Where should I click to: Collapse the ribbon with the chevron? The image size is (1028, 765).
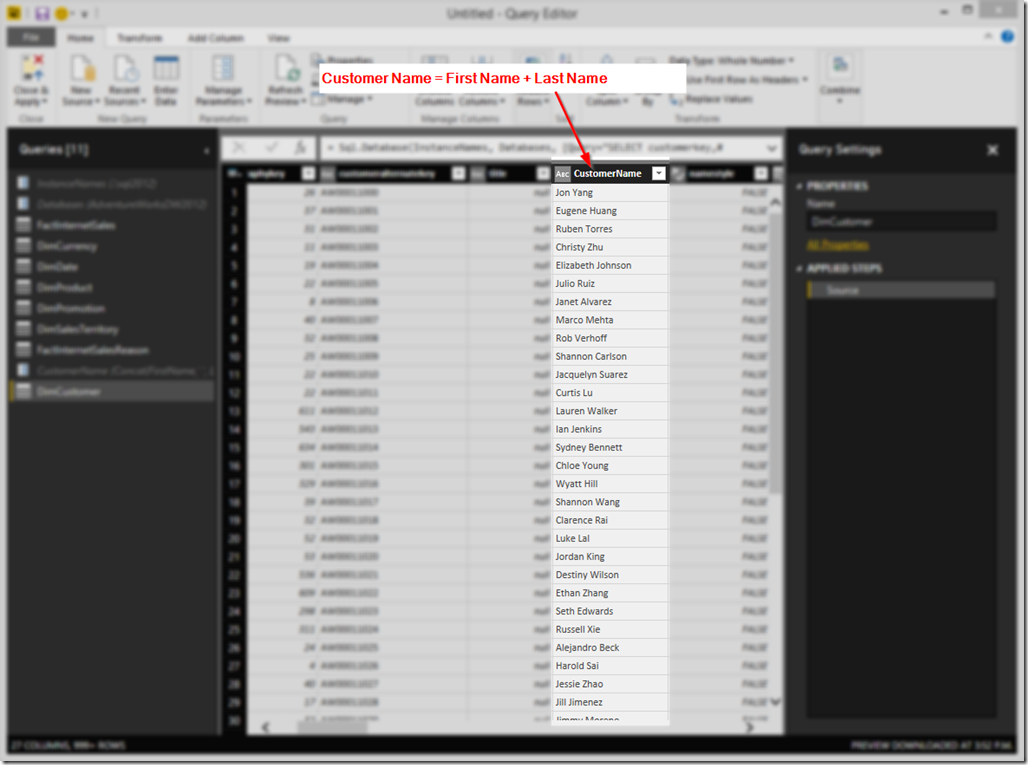(988, 37)
